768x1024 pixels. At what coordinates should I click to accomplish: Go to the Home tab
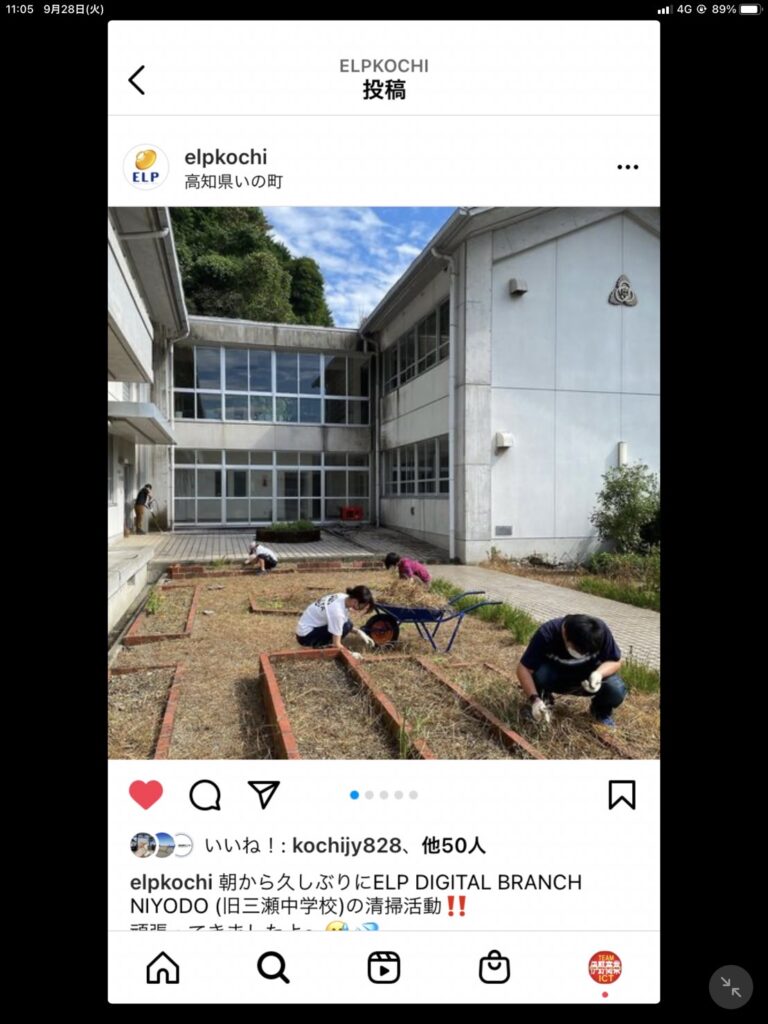tap(163, 967)
